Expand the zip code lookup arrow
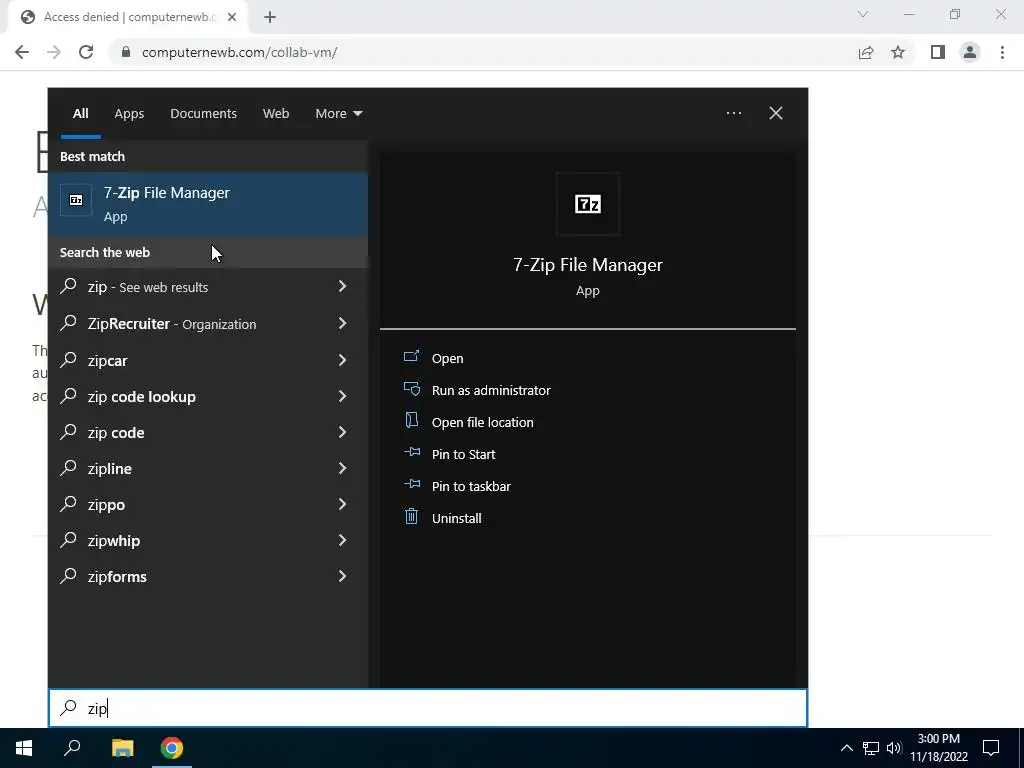Viewport: 1024px width, 768px height. click(x=342, y=396)
